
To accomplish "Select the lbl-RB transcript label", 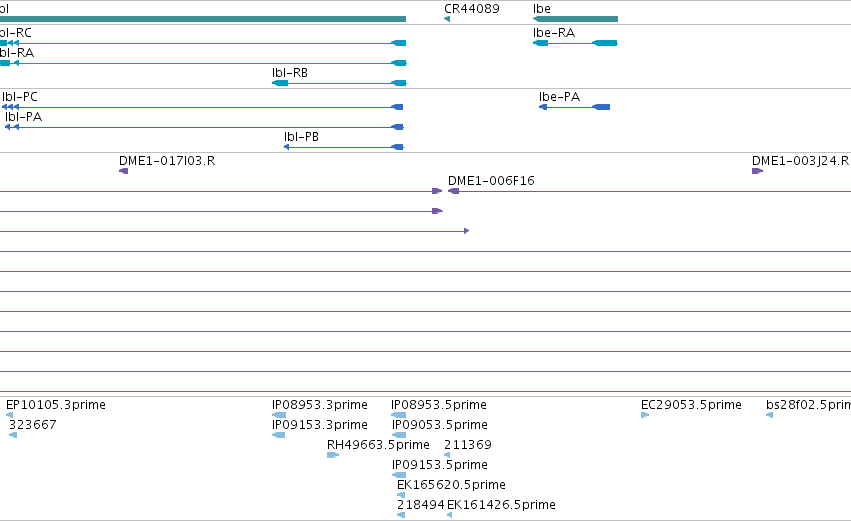I will click(x=290, y=73).
